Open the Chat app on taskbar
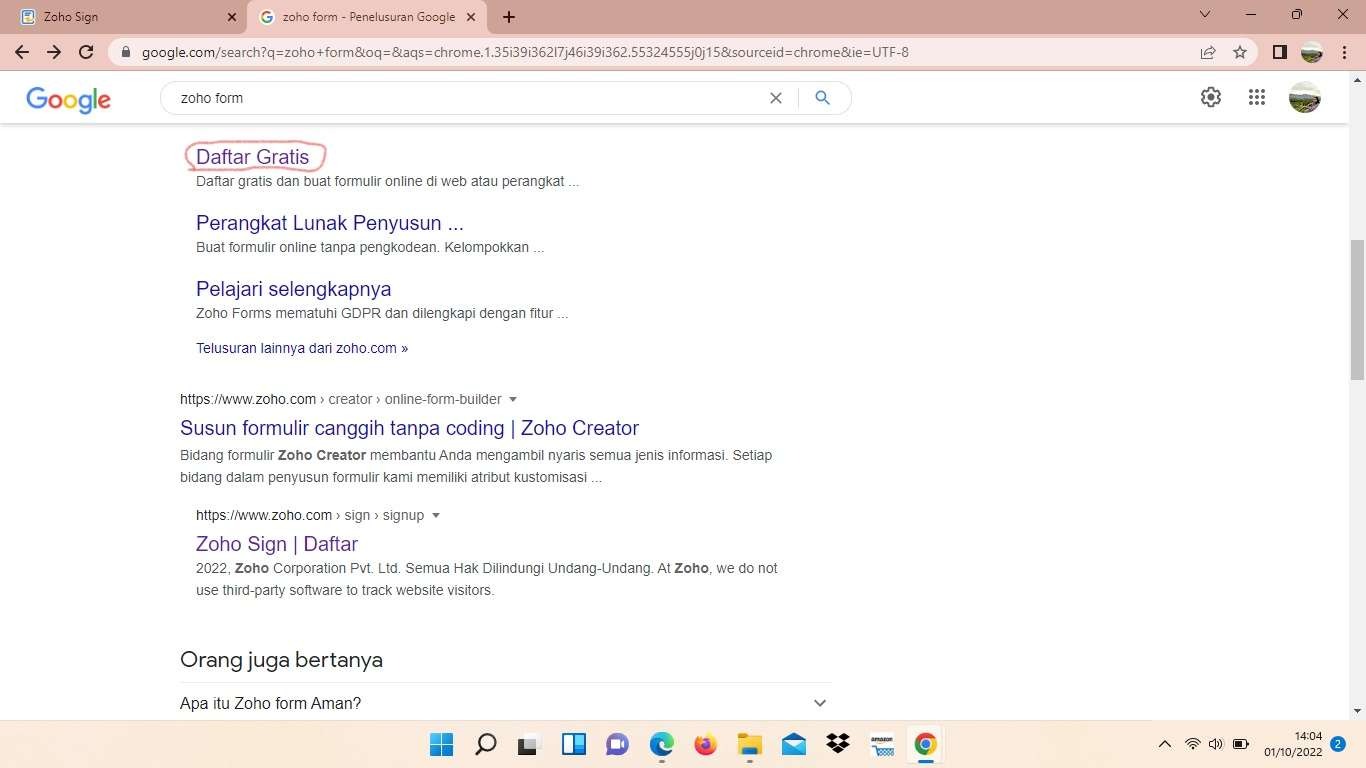The image size is (1366, 768). coord(617,744)
